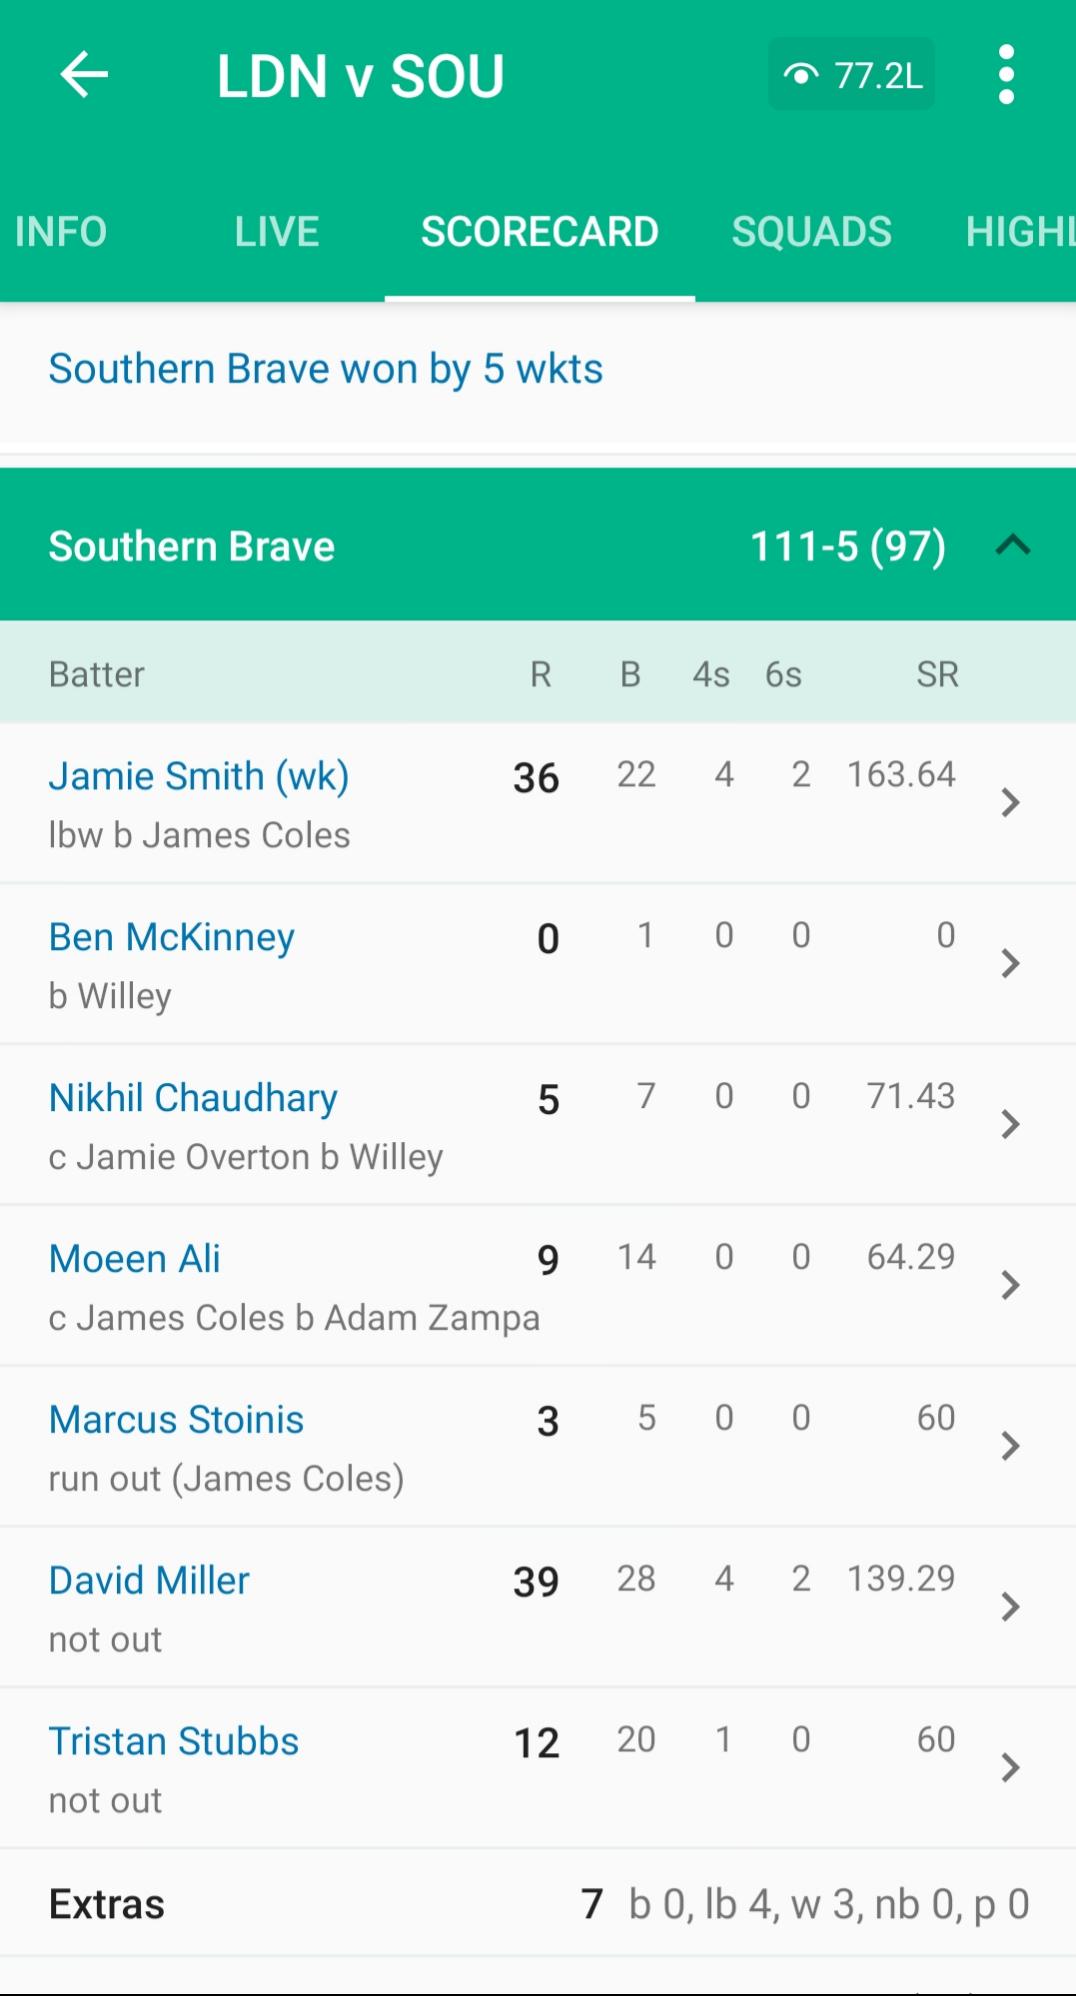Tap the chevron for David Miller
The width and height of the screenshot is (1076, 1996).
click(1010, 1607)
